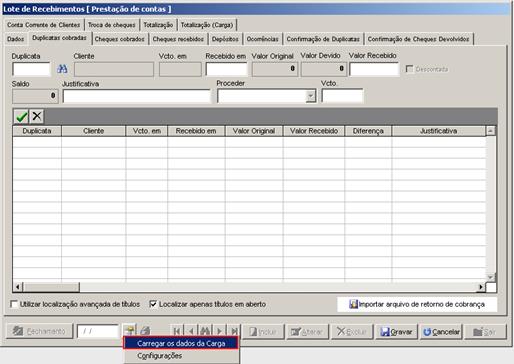Click the Recebido em input field

point(226,69)
